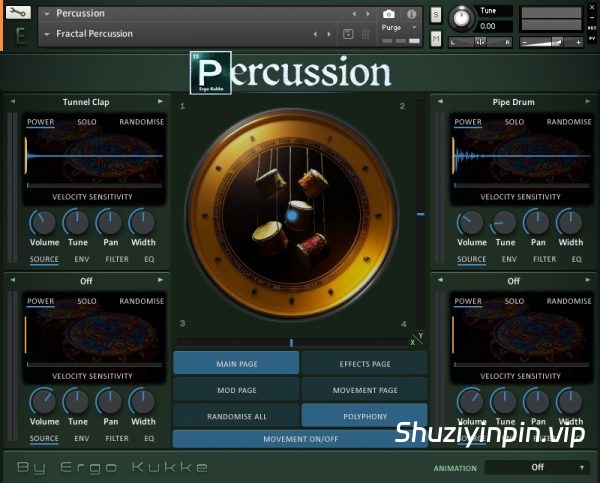Toggle SOLO on the Pipe Drum layer
This screenshot has width=600, height=483.
[x=514, y=122]
